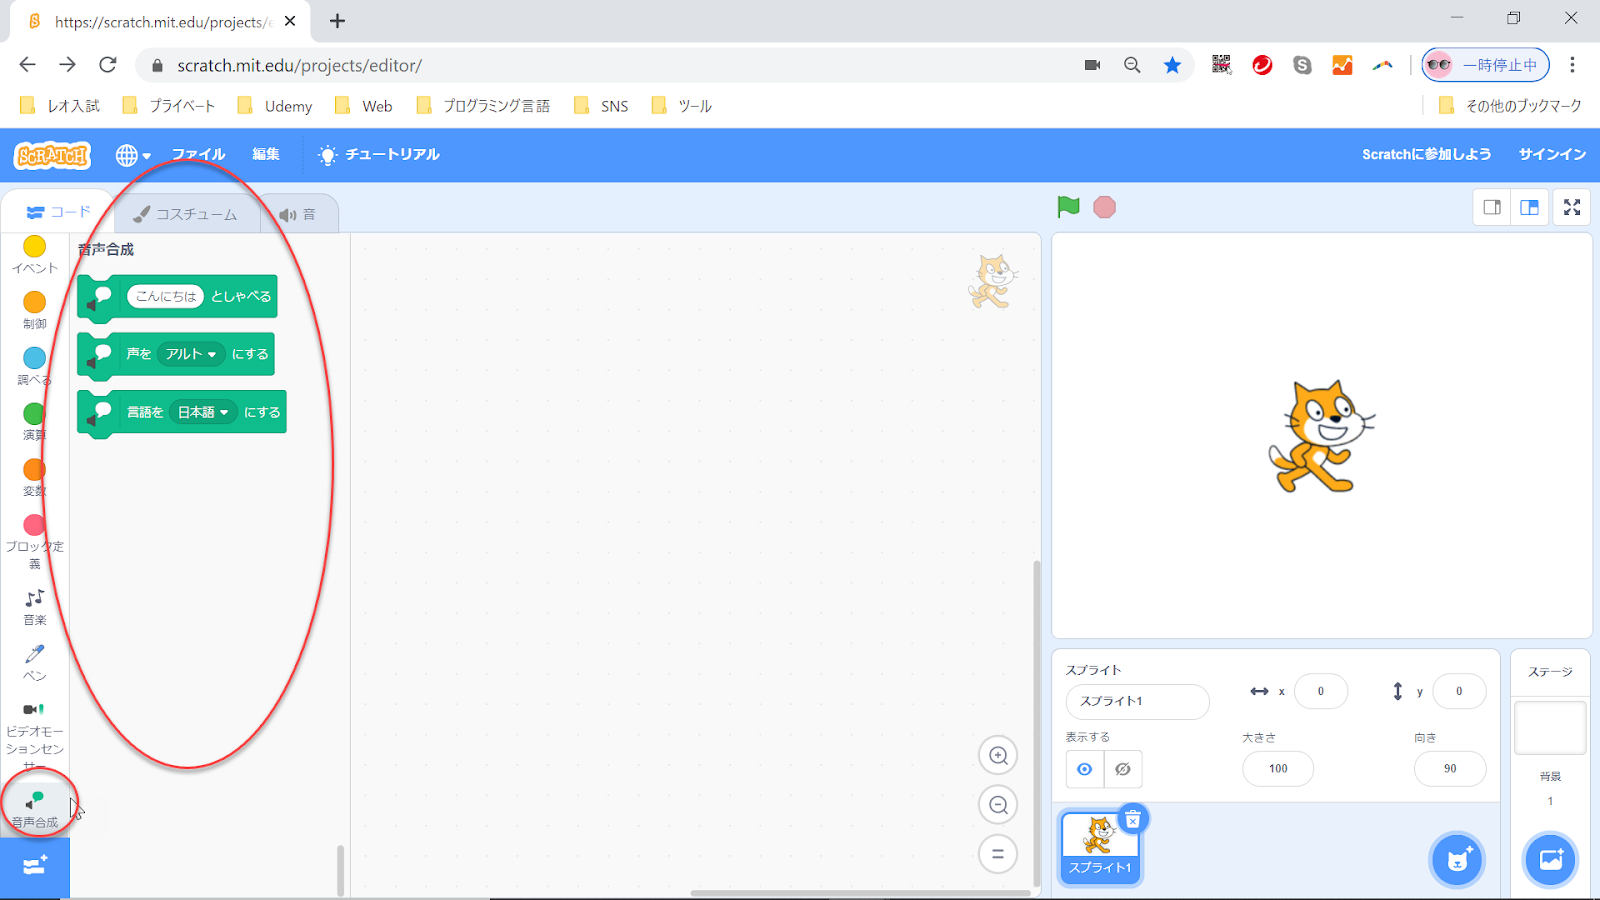Select the ブロック定義 category

[x=35, y=542]
